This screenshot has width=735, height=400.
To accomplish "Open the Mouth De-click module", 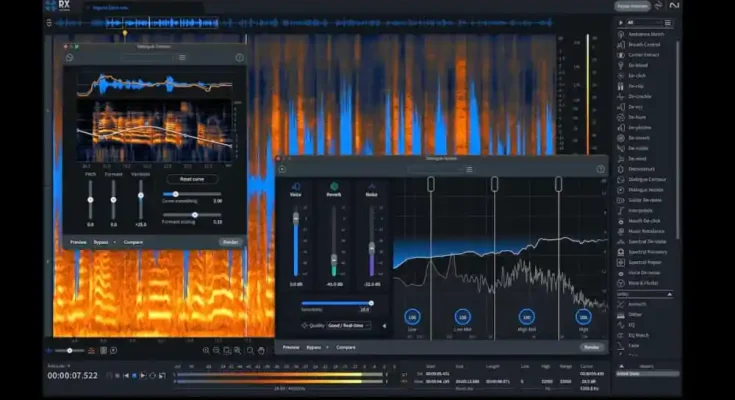I will pos(645,218).
